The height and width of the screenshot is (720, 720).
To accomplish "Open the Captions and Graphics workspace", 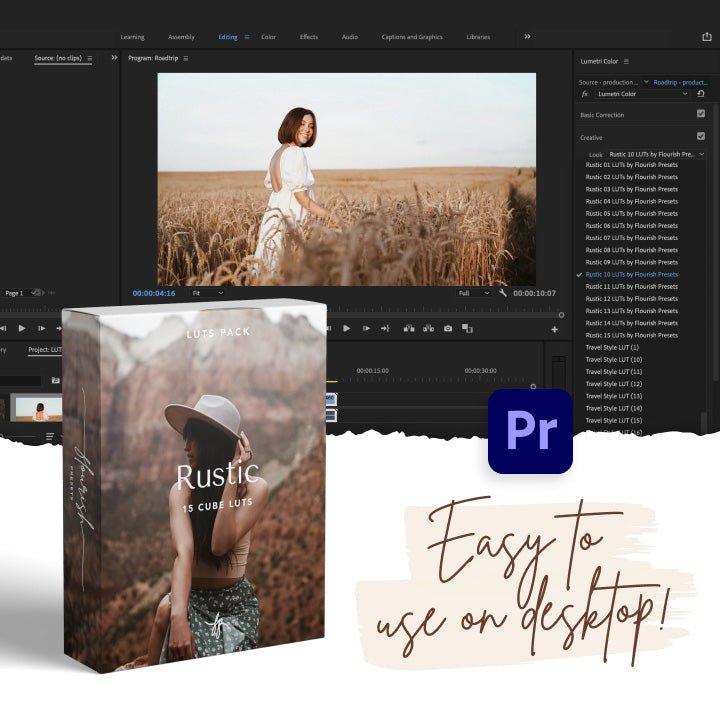I will pyautogui.click(x=411, y=37).
